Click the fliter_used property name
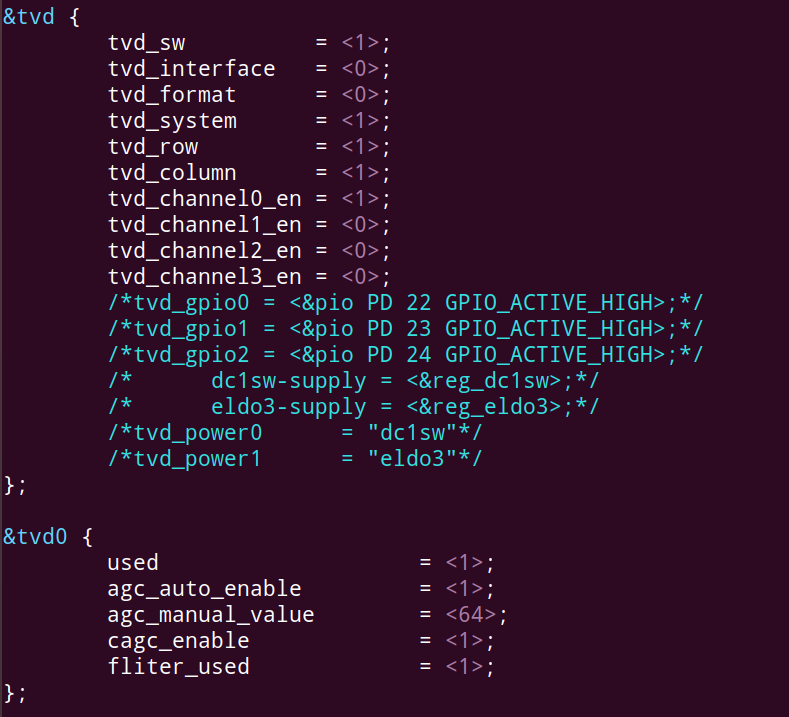Viewport: 789px width, 717px height. point(179,667)
